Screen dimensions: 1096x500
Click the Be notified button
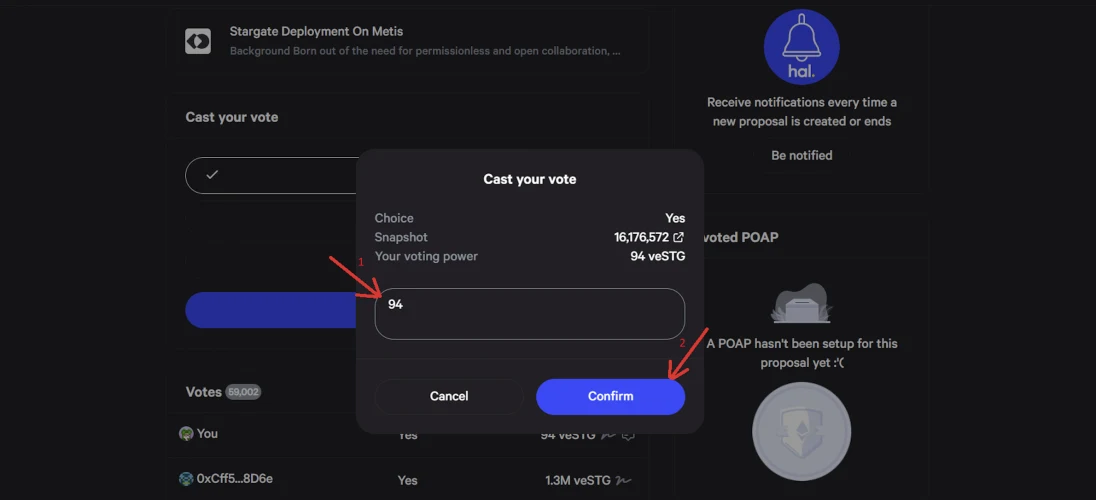(x=802, y=155)
